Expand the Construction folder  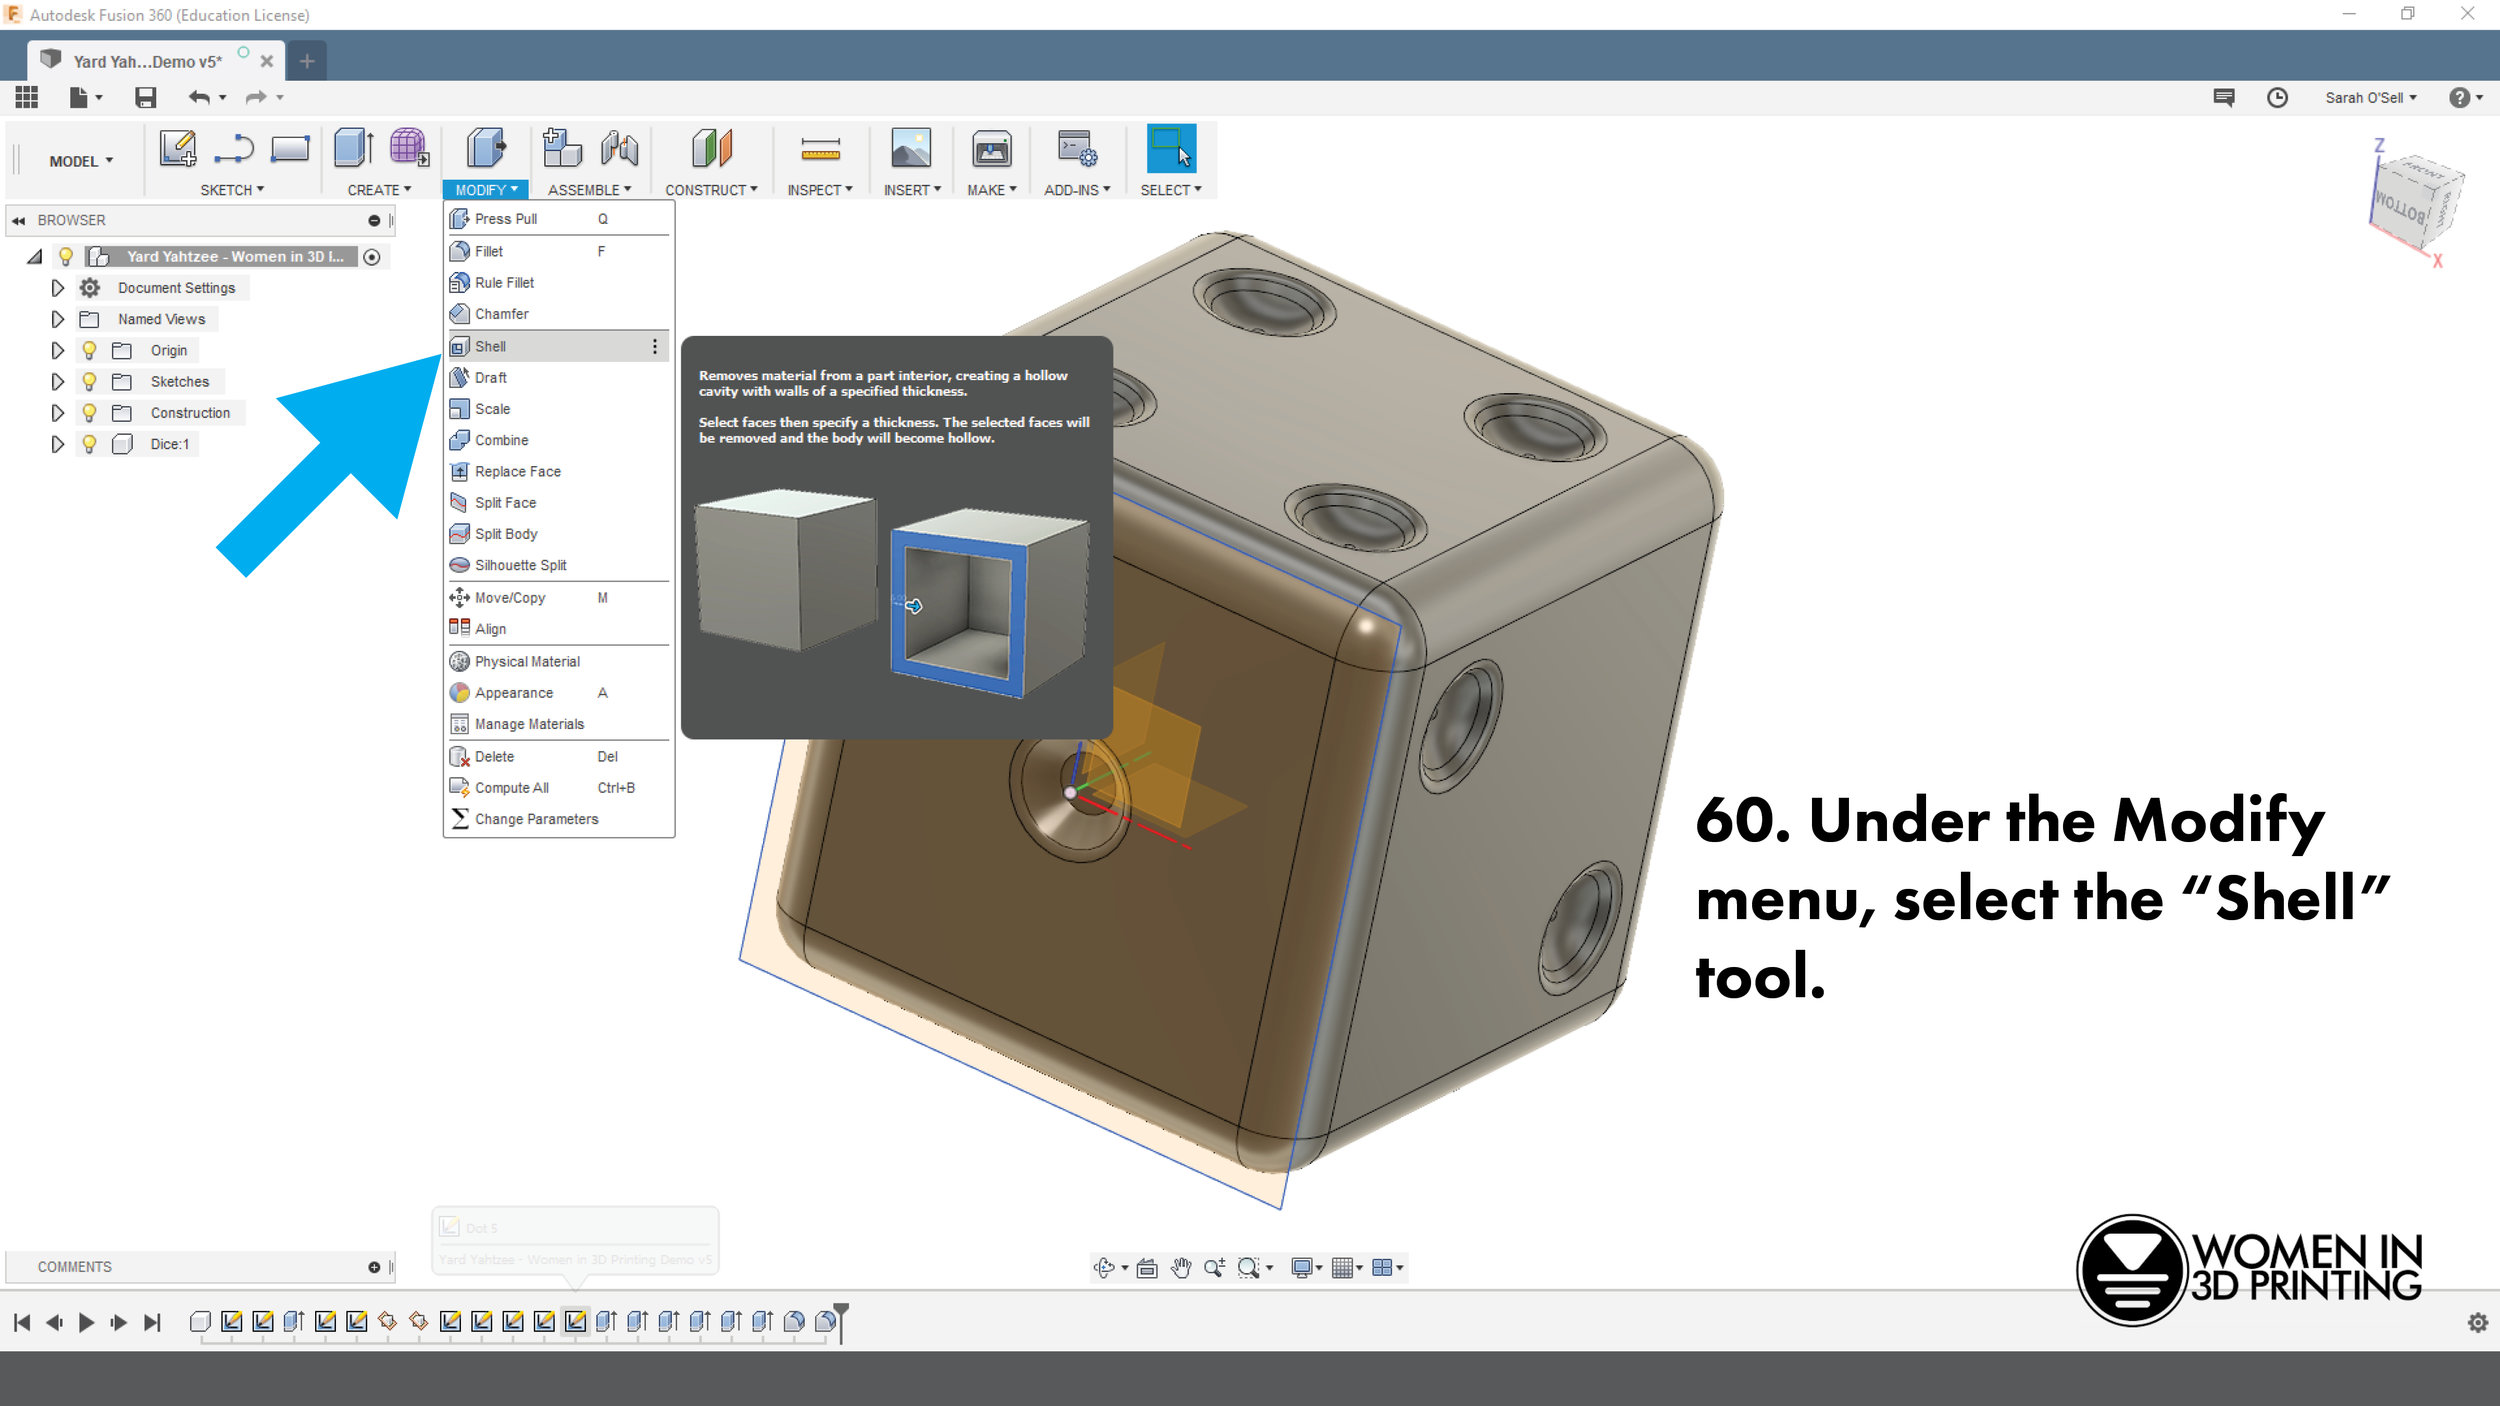point(58,412)
